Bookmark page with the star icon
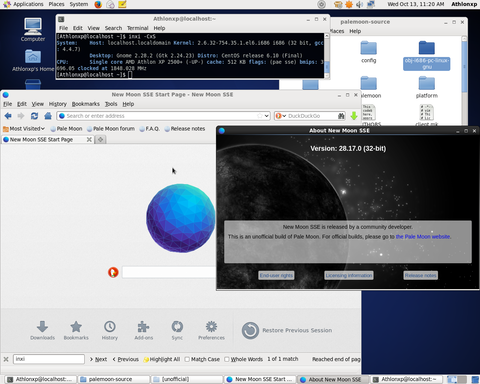 pyautogui.click(x=260, y=116)
